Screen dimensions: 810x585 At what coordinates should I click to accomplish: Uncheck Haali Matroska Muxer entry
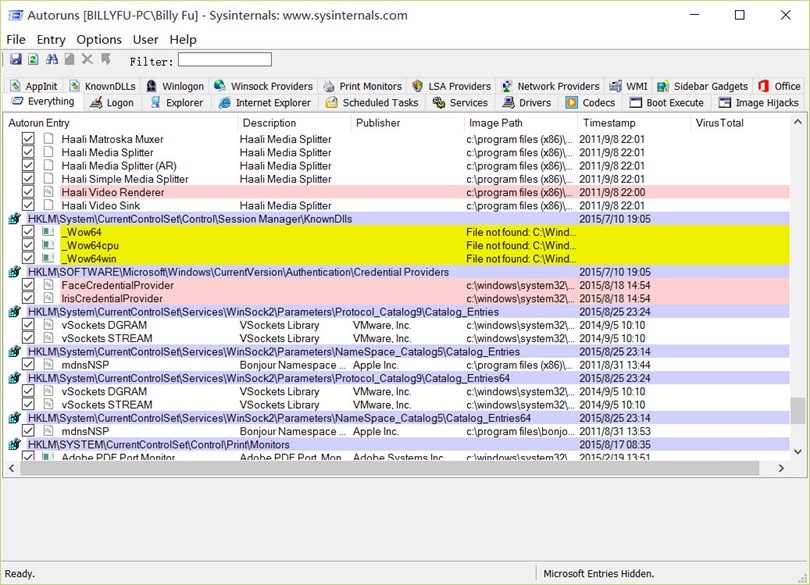point(28,138)
